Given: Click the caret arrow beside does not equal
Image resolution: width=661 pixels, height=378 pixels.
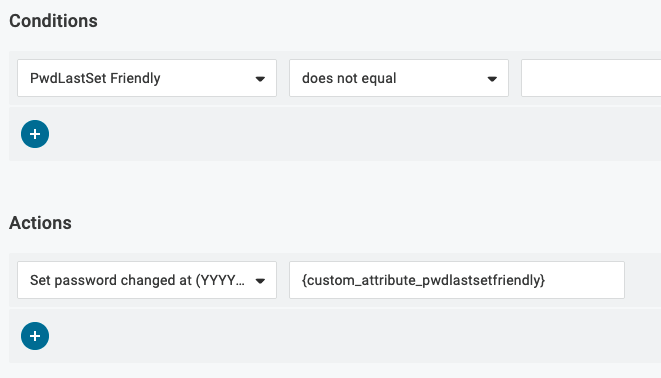Looking at the screenshot, I should (x=492, y=79).
